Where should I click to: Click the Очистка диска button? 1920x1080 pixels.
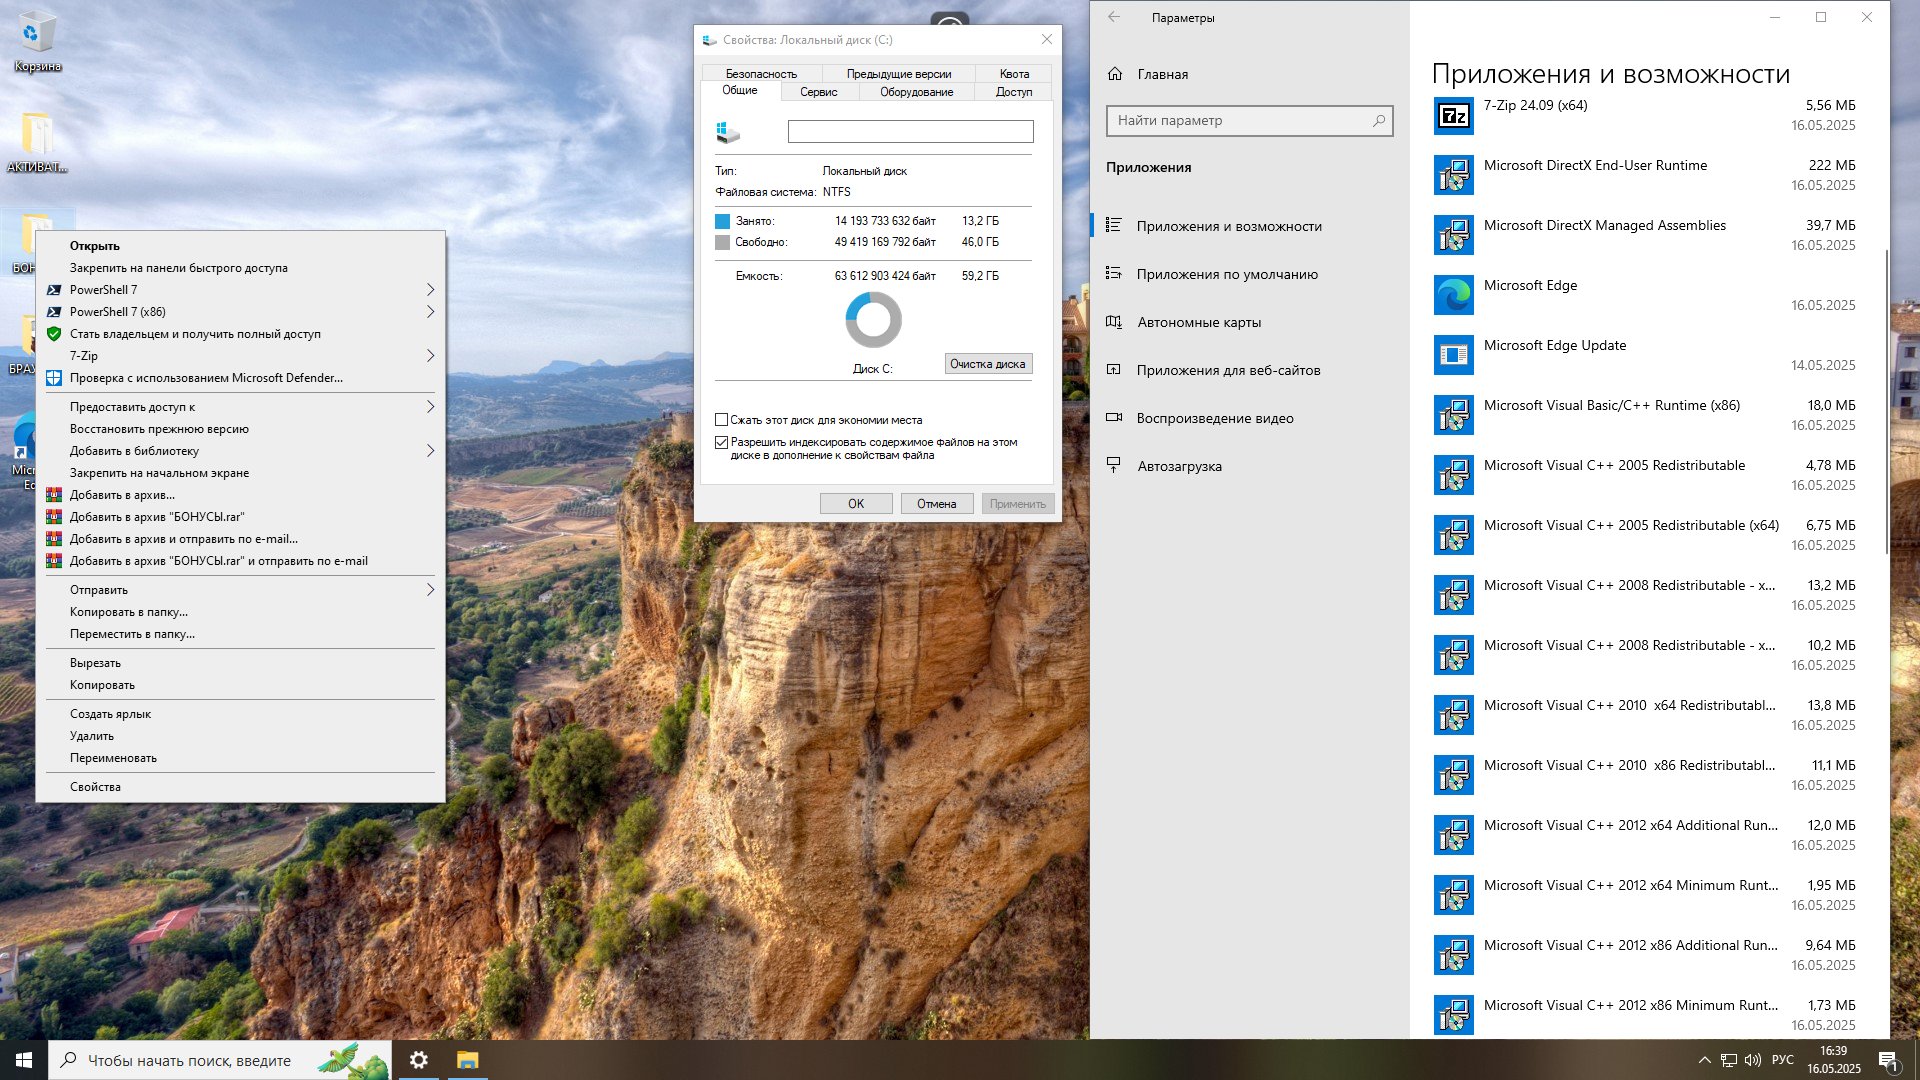pyautogui.click(x=988, y=364)
